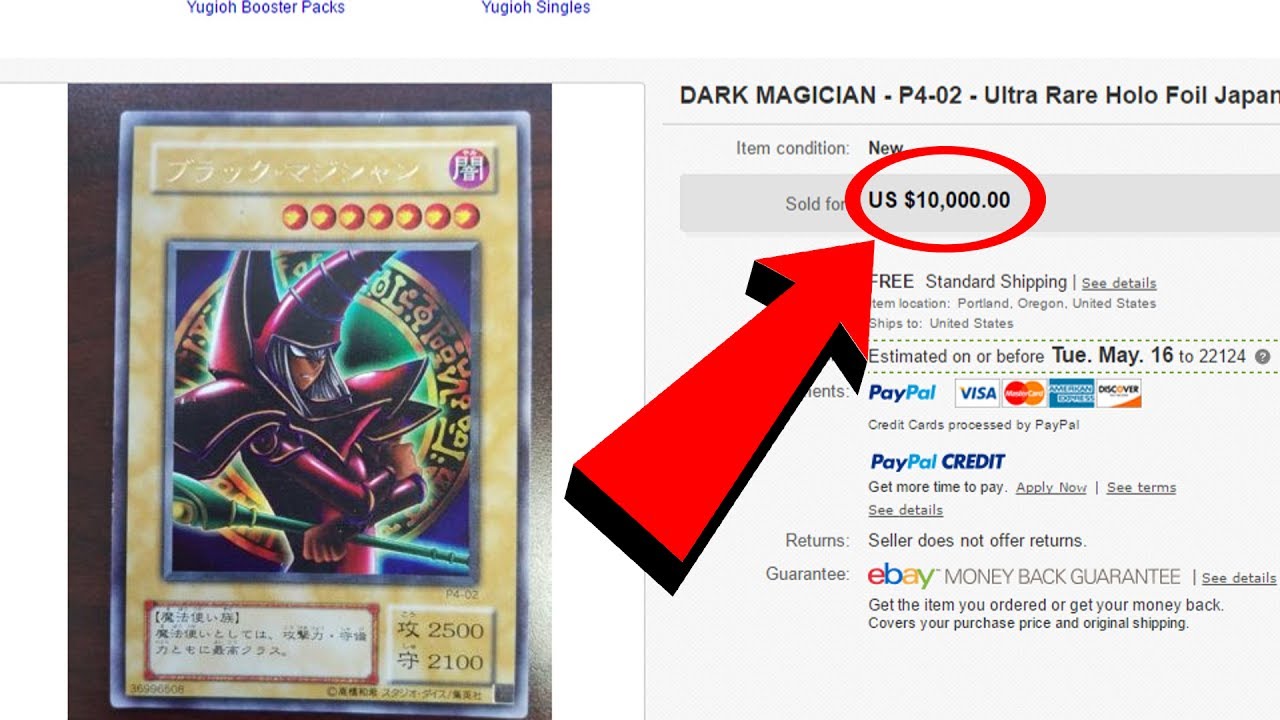
Task: Click See details under PayPal Credit
Action: click(905, 510)
